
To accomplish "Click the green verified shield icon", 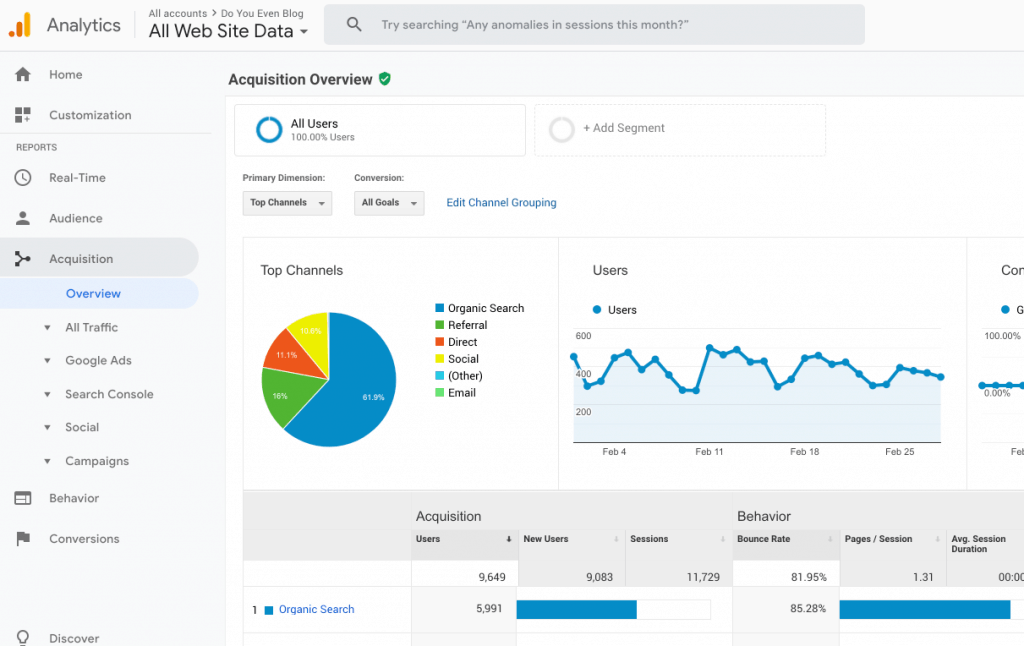I will point(385,79).
